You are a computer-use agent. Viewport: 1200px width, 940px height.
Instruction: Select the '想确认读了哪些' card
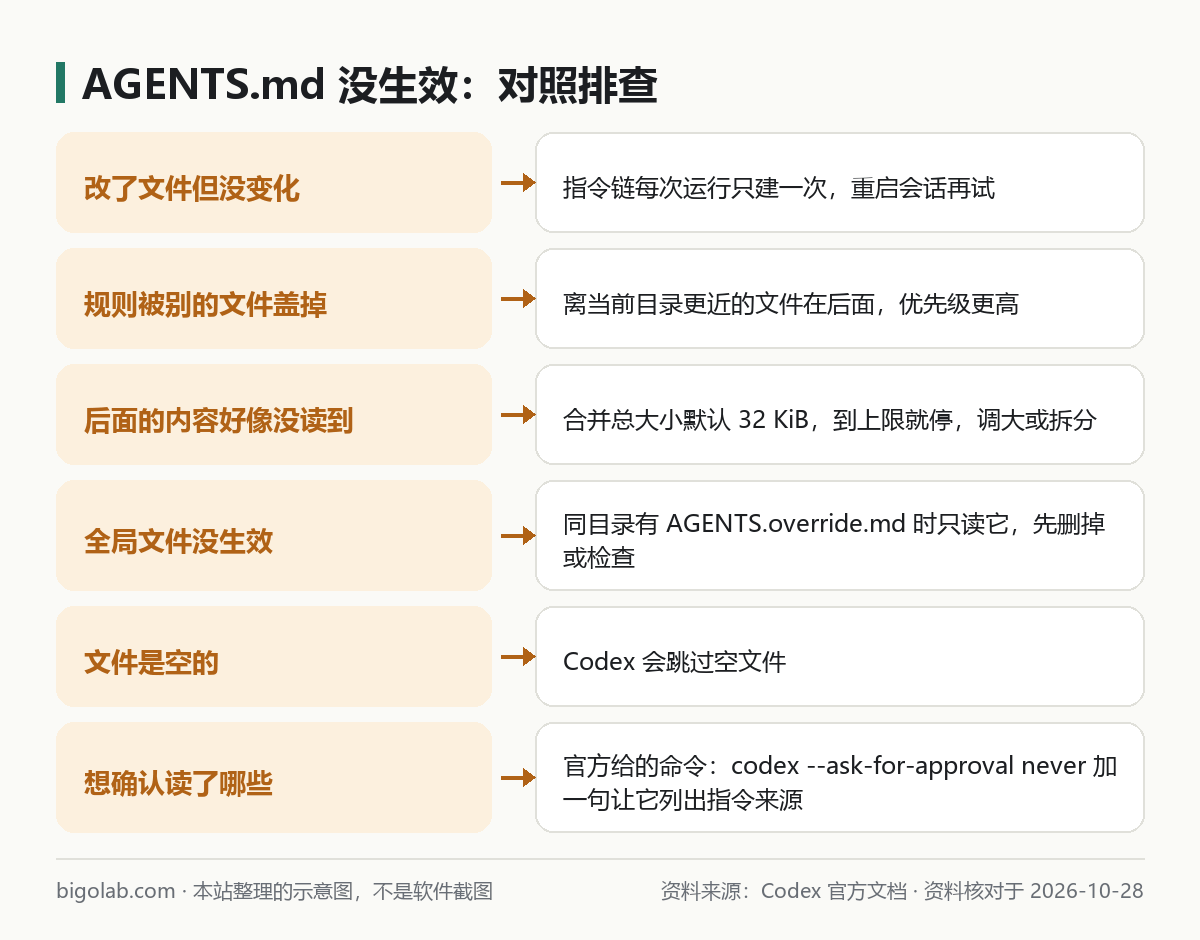tap(274, 778)
